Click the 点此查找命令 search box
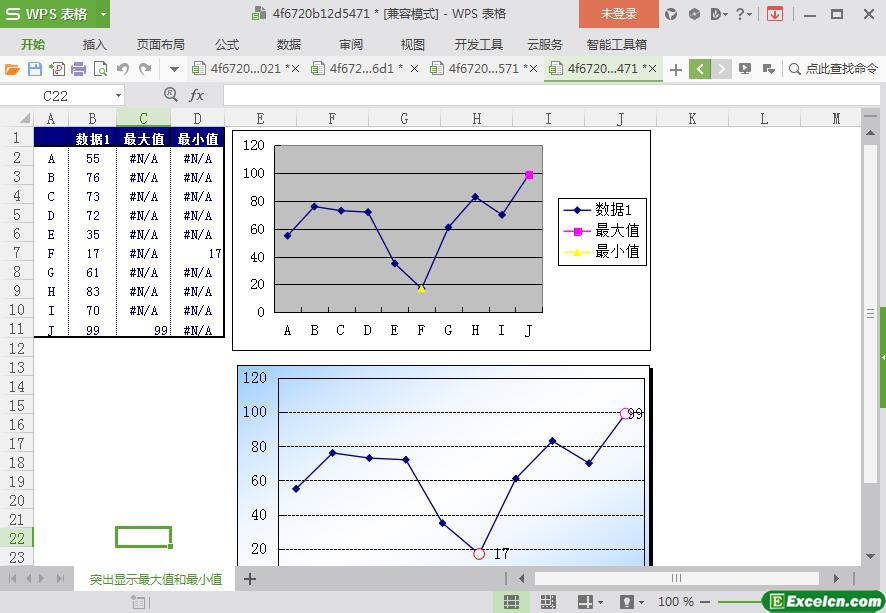This screenshot has width=886, height=613. [x=833, y=69]
